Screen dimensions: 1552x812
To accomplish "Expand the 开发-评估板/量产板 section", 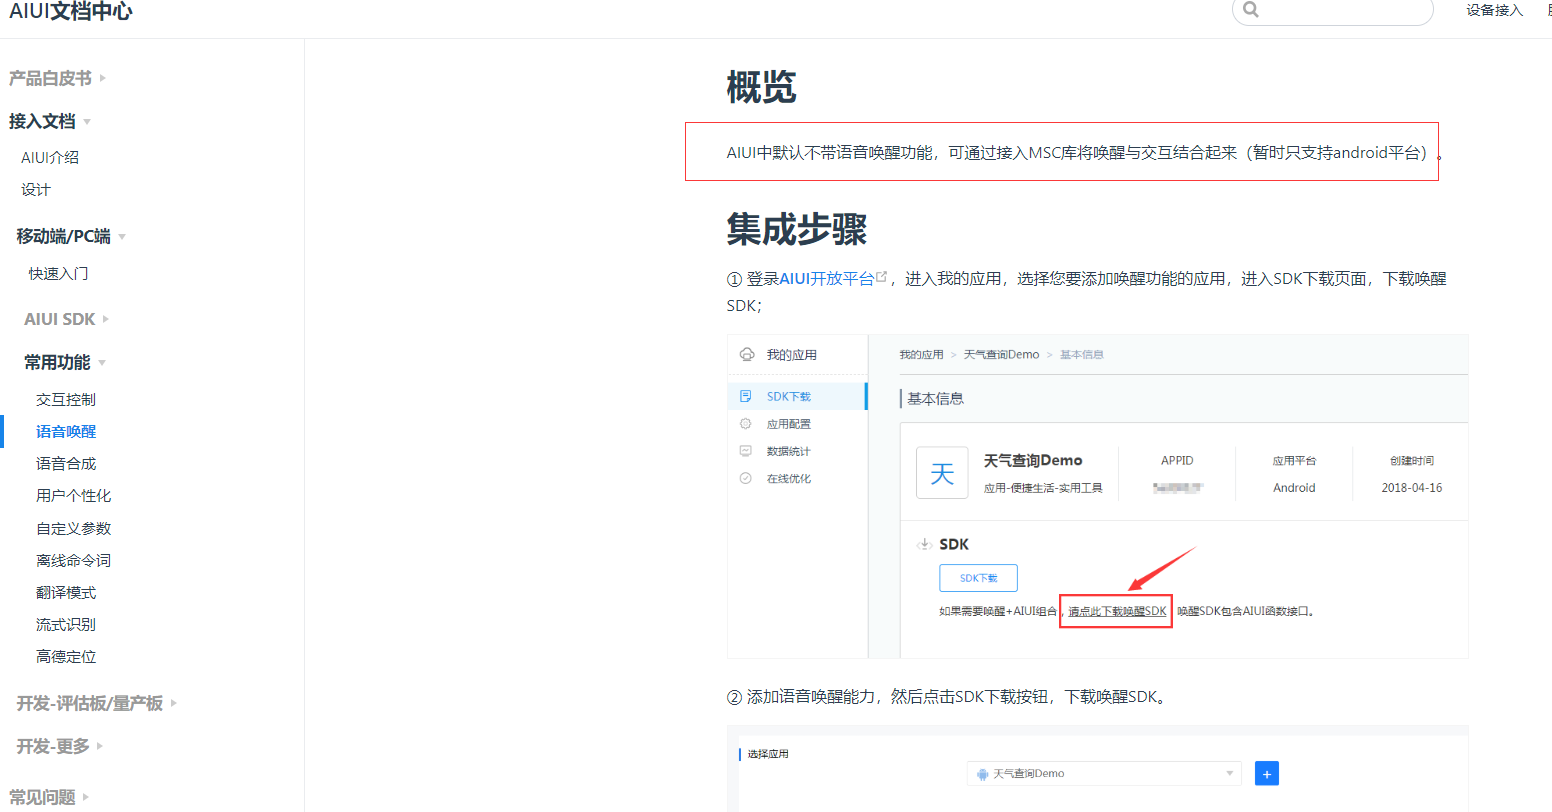I will click(96, 703).
